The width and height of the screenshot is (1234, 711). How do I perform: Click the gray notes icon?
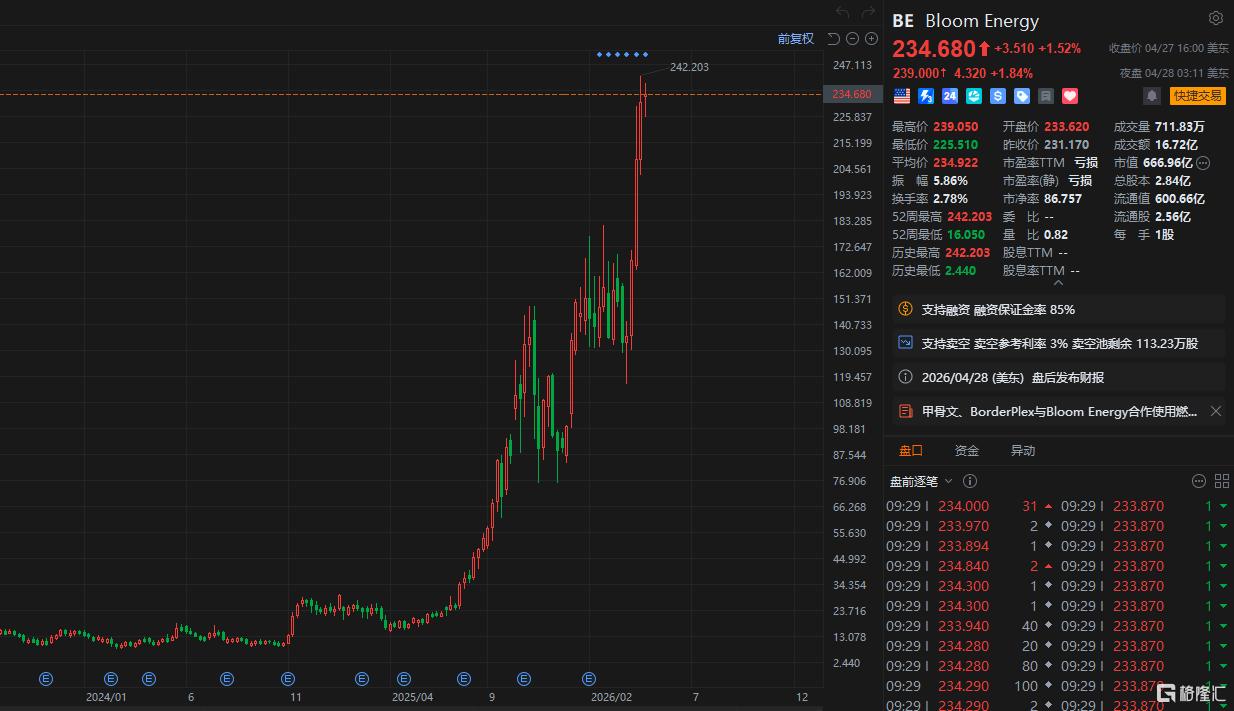1046,96
